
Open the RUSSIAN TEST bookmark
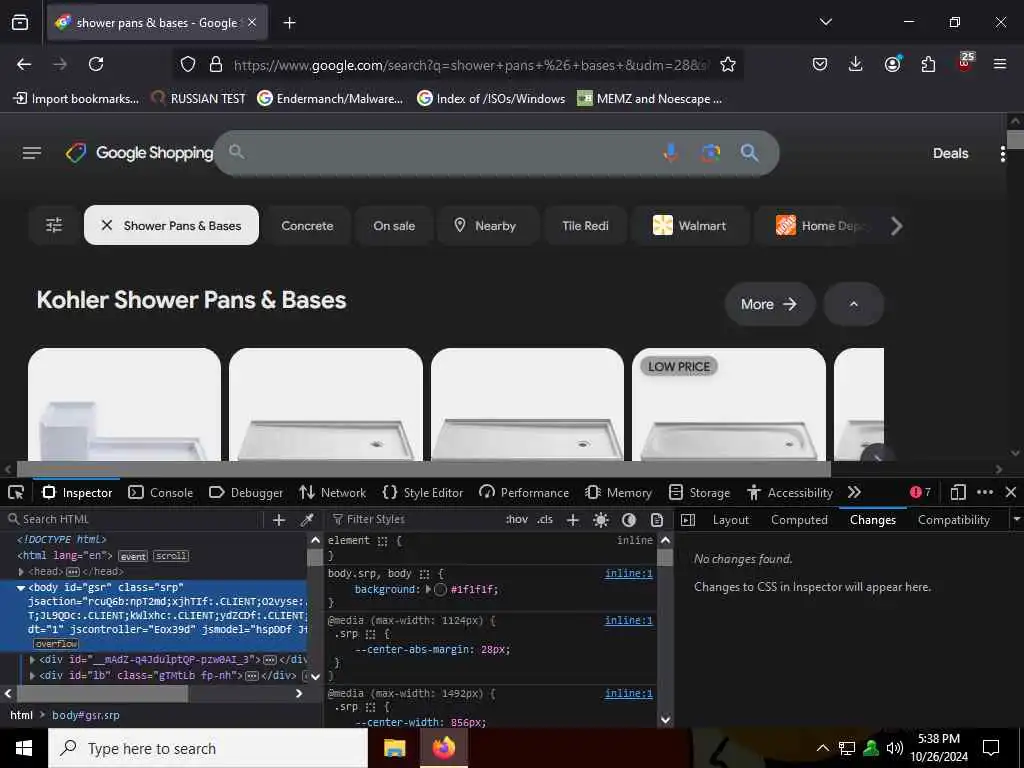(x=198, y=99)
